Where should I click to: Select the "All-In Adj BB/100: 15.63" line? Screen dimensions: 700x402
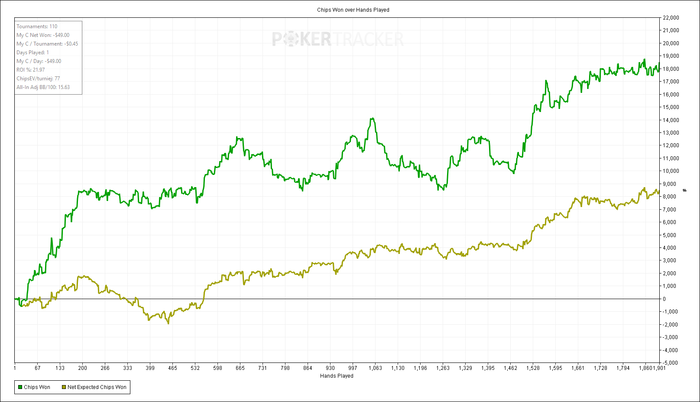[x=43, y=87]
